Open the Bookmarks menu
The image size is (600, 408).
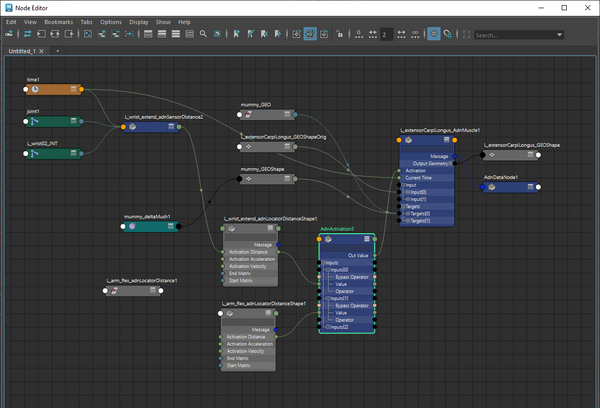[58, 21]
